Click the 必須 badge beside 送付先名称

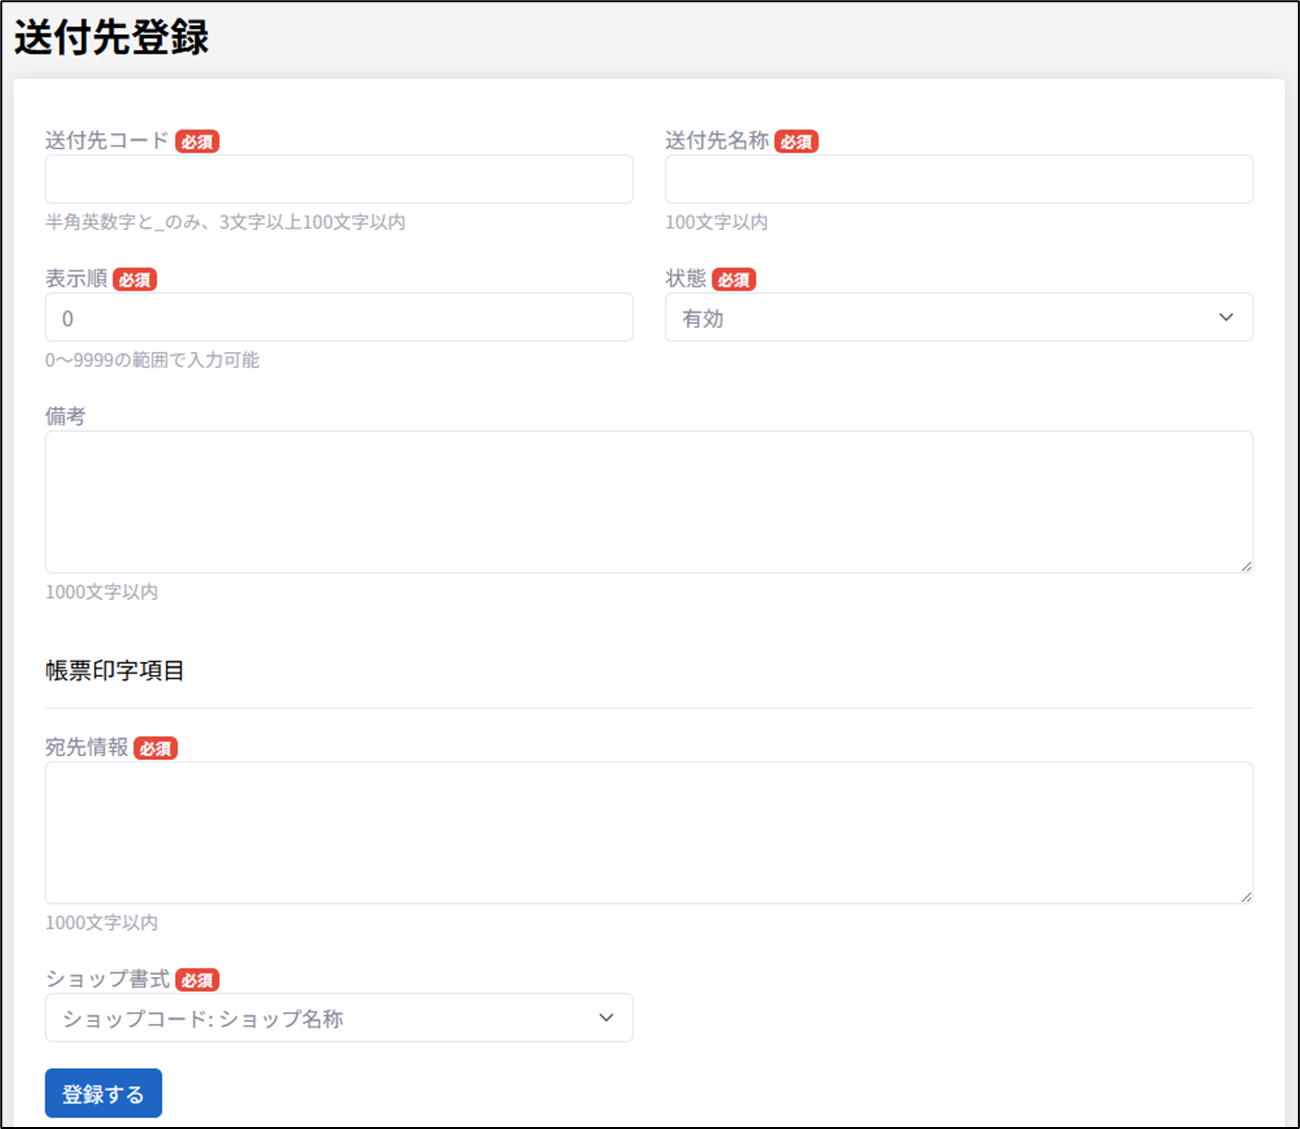point(796,142)
